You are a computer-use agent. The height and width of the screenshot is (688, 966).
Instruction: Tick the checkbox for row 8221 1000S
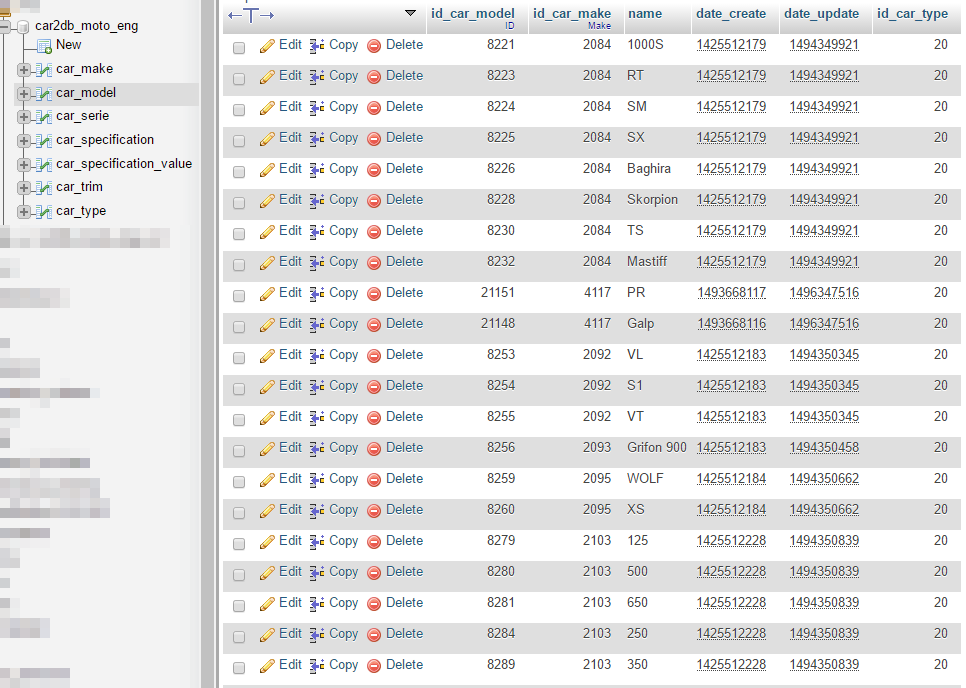(239, 48)
